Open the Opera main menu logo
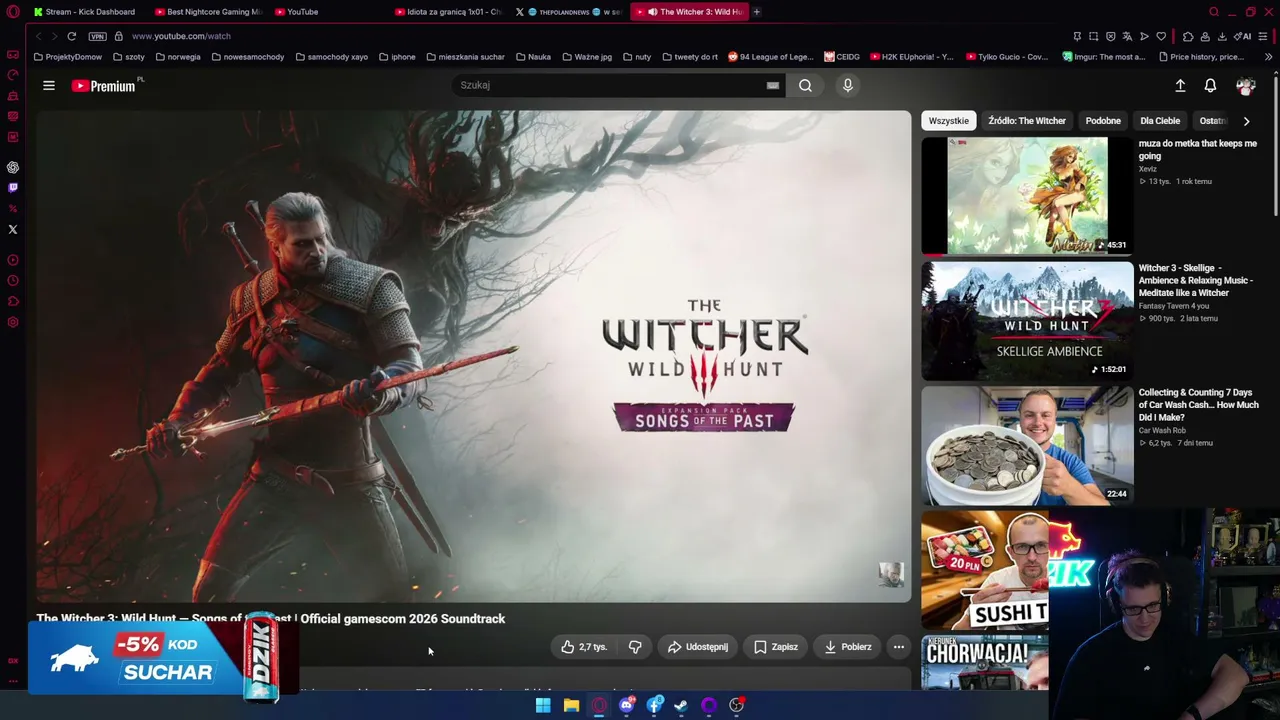Viewport: 1280px width, 720px height. [x=13, y=12]
